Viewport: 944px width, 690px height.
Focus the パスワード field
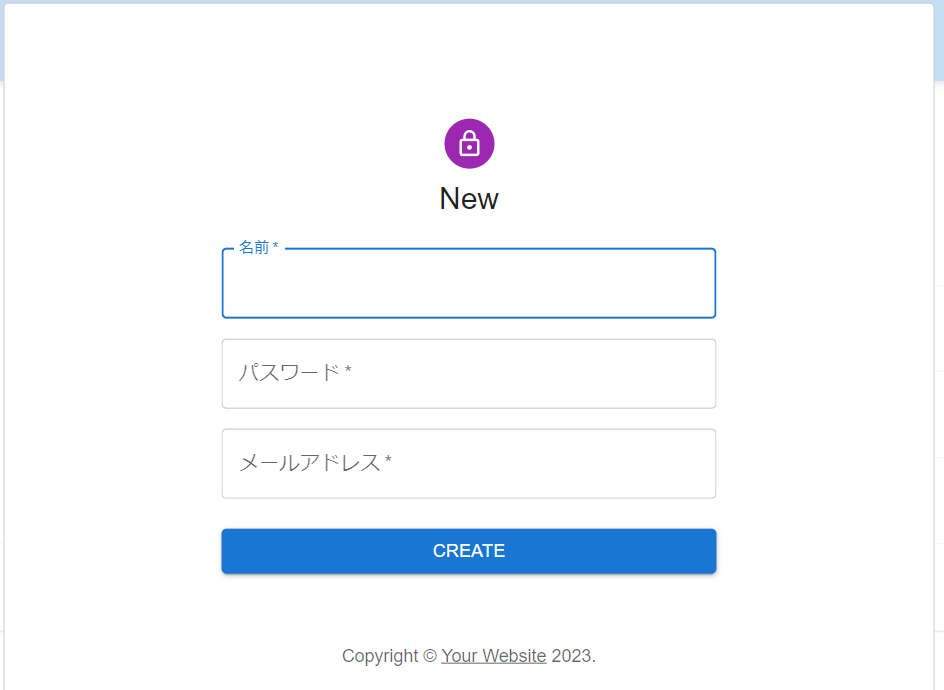click(x=469, y=373)
